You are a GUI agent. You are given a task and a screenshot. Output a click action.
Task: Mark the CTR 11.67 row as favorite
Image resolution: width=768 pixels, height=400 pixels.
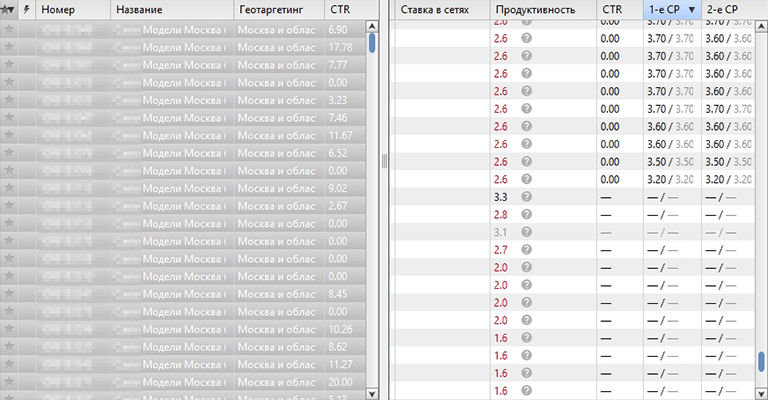[x=9, y=135]
